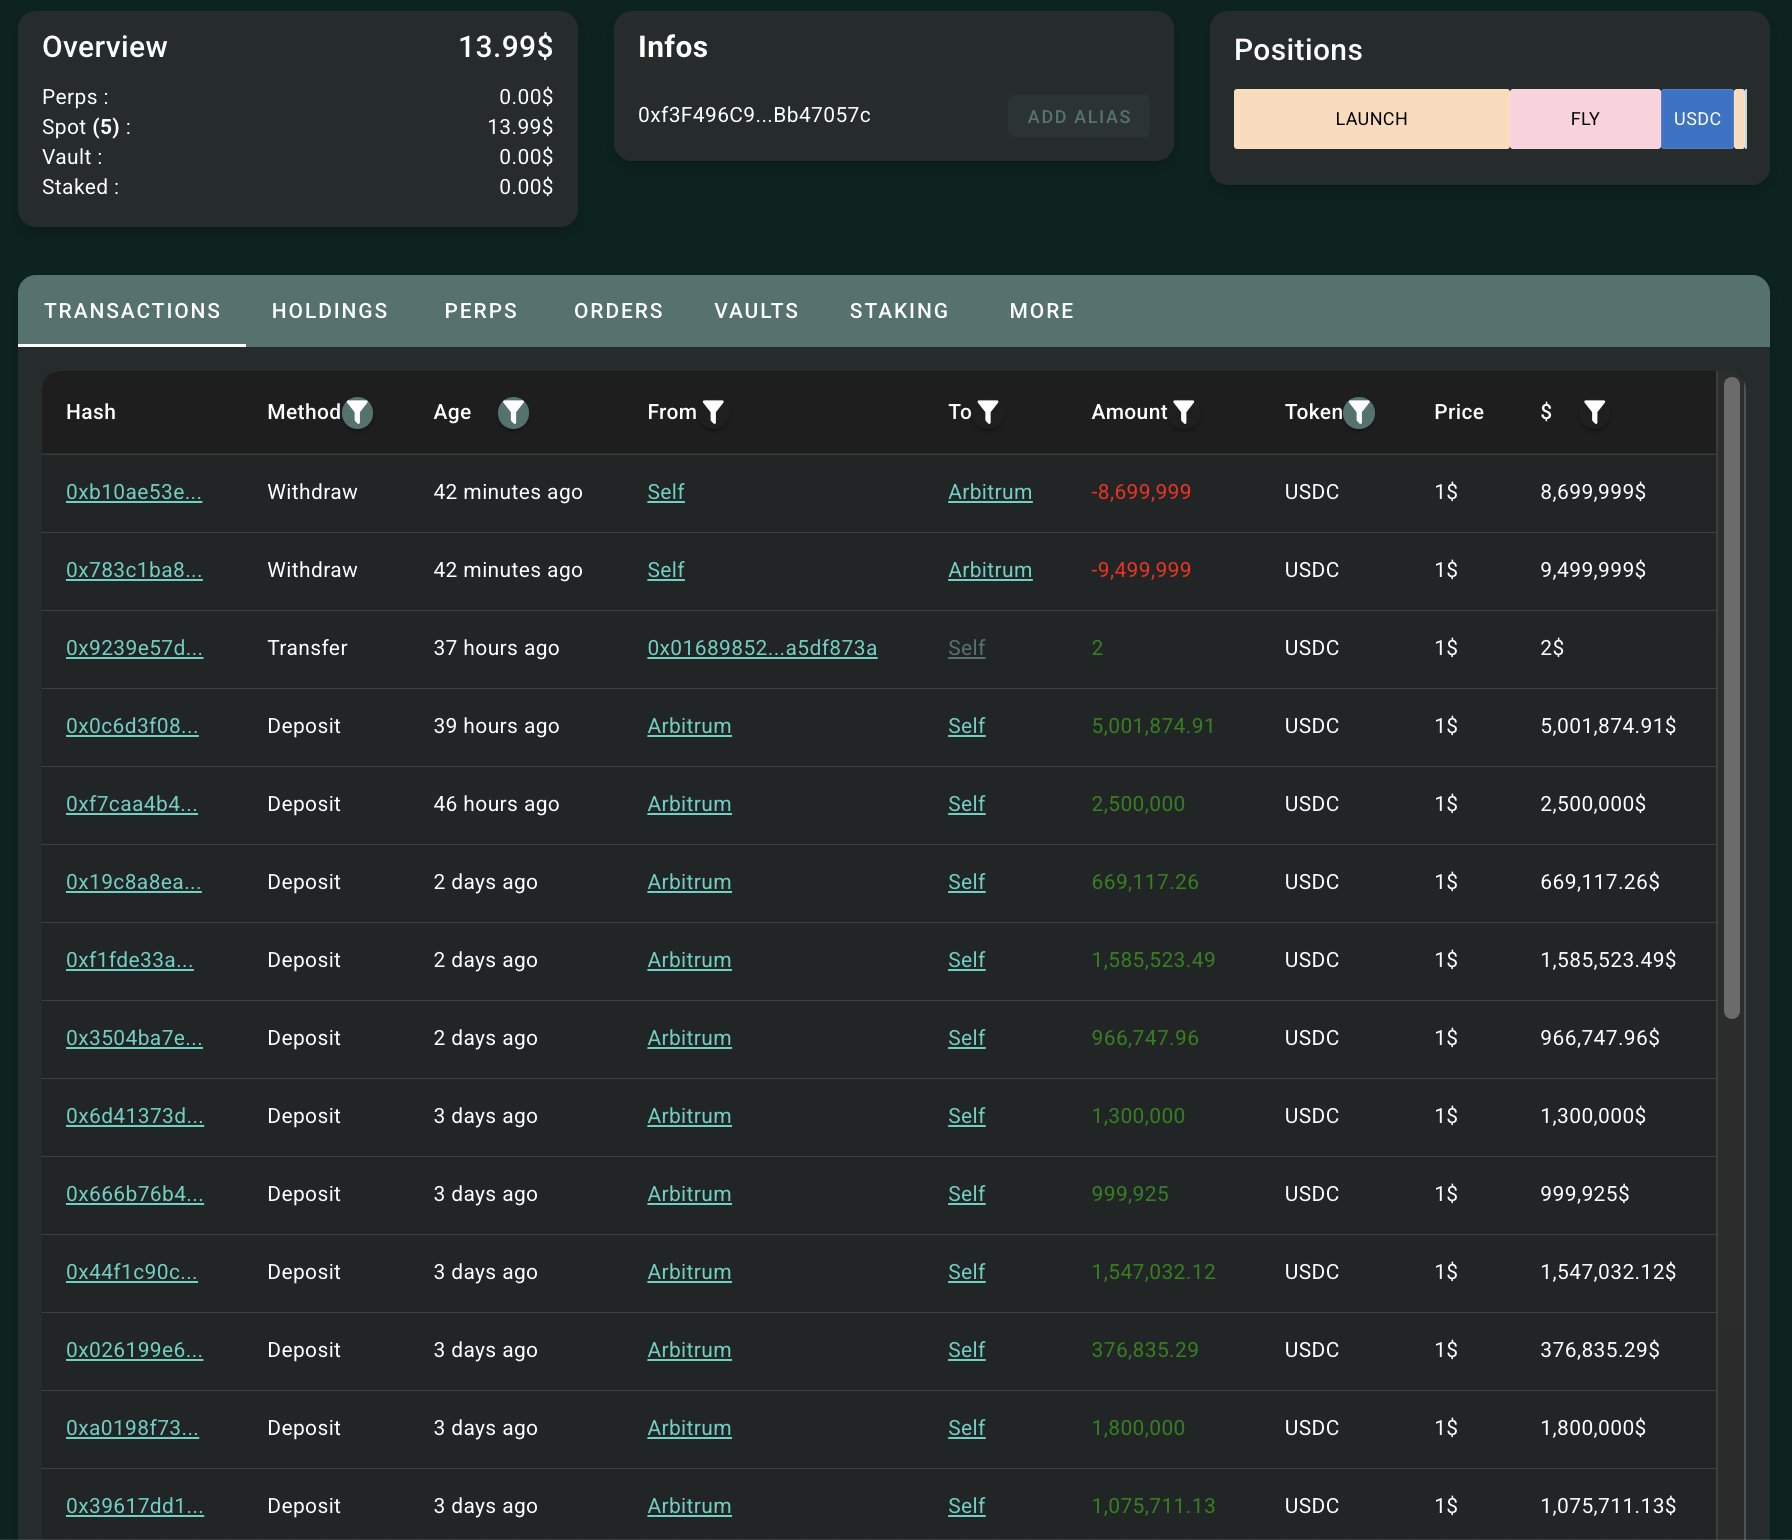Screen dimensions: 1792x1540
Task: Click the Token column filter icon
Action: tap(1359, 412)
